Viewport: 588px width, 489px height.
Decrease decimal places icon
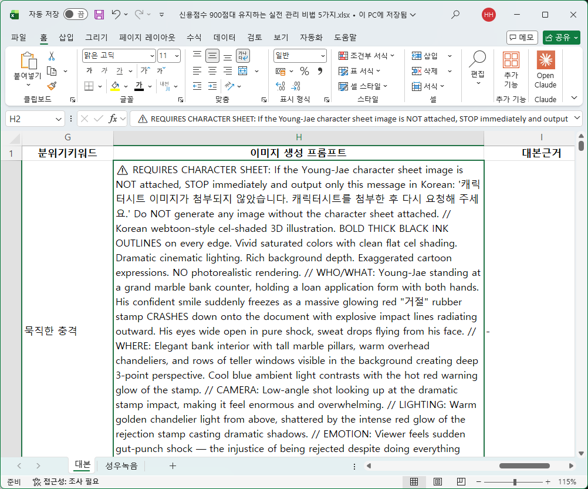(296, 86)
